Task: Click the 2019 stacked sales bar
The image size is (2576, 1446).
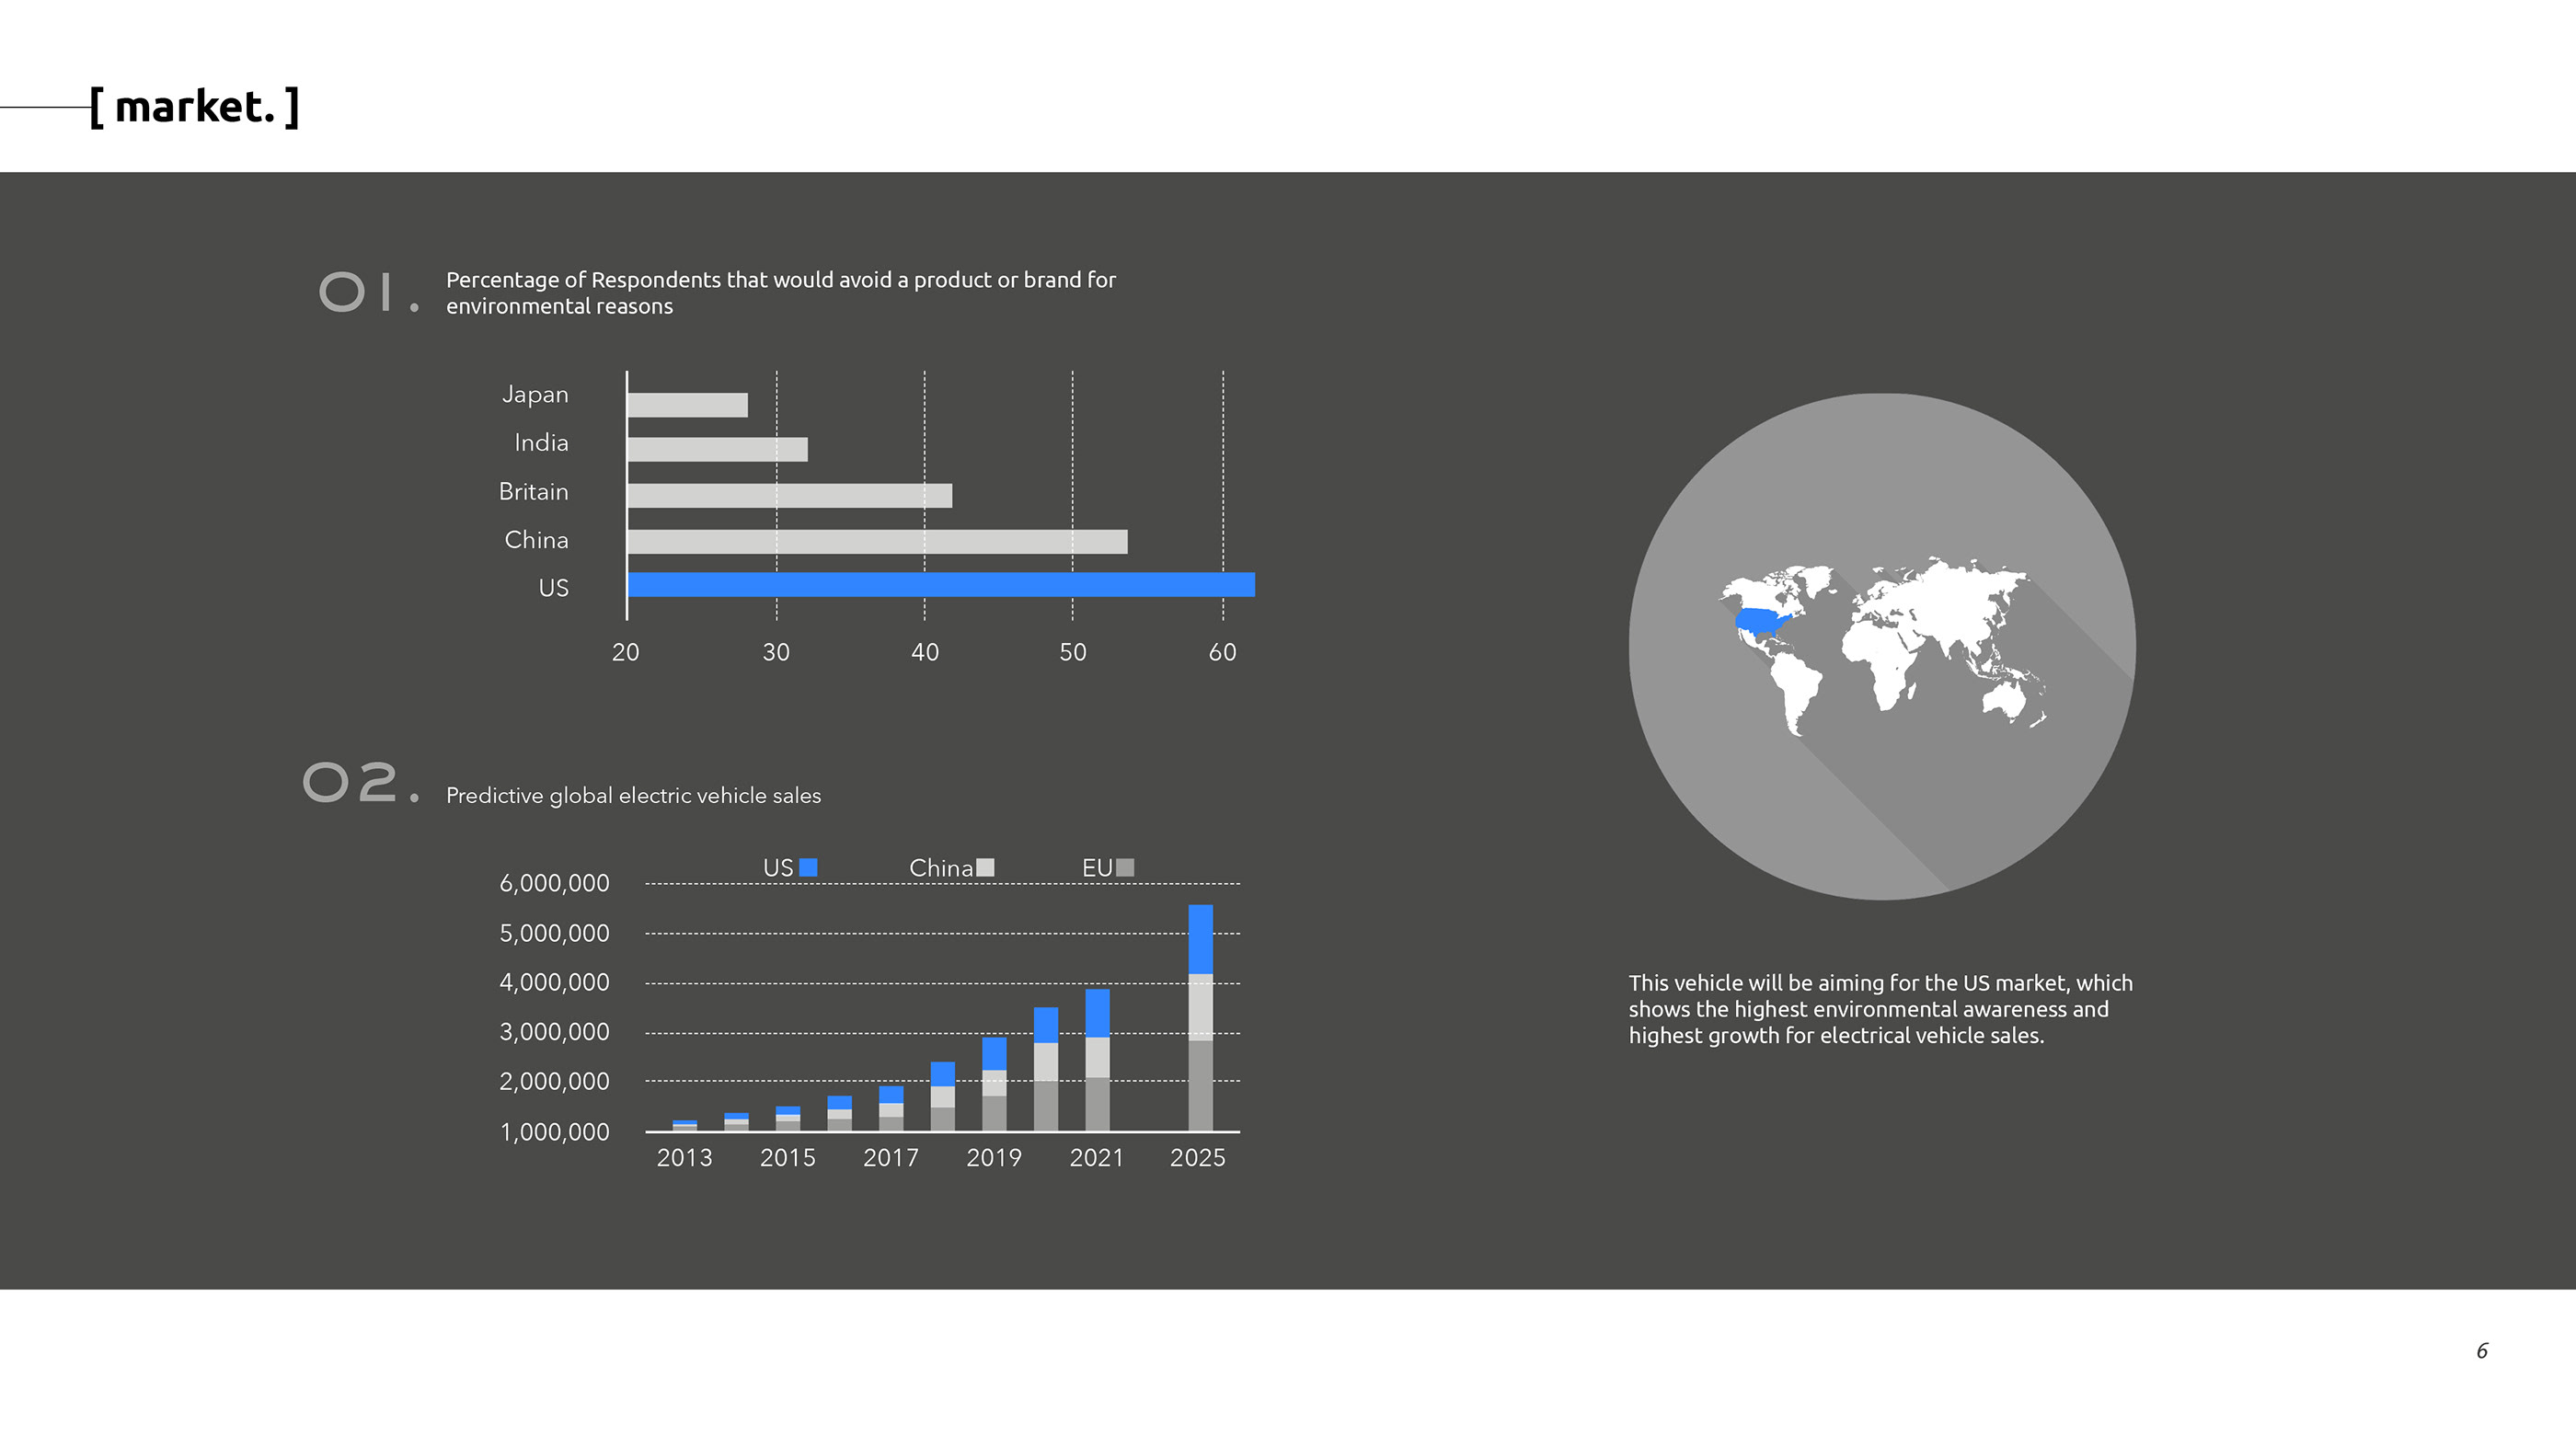Action: pos(994,1084)
